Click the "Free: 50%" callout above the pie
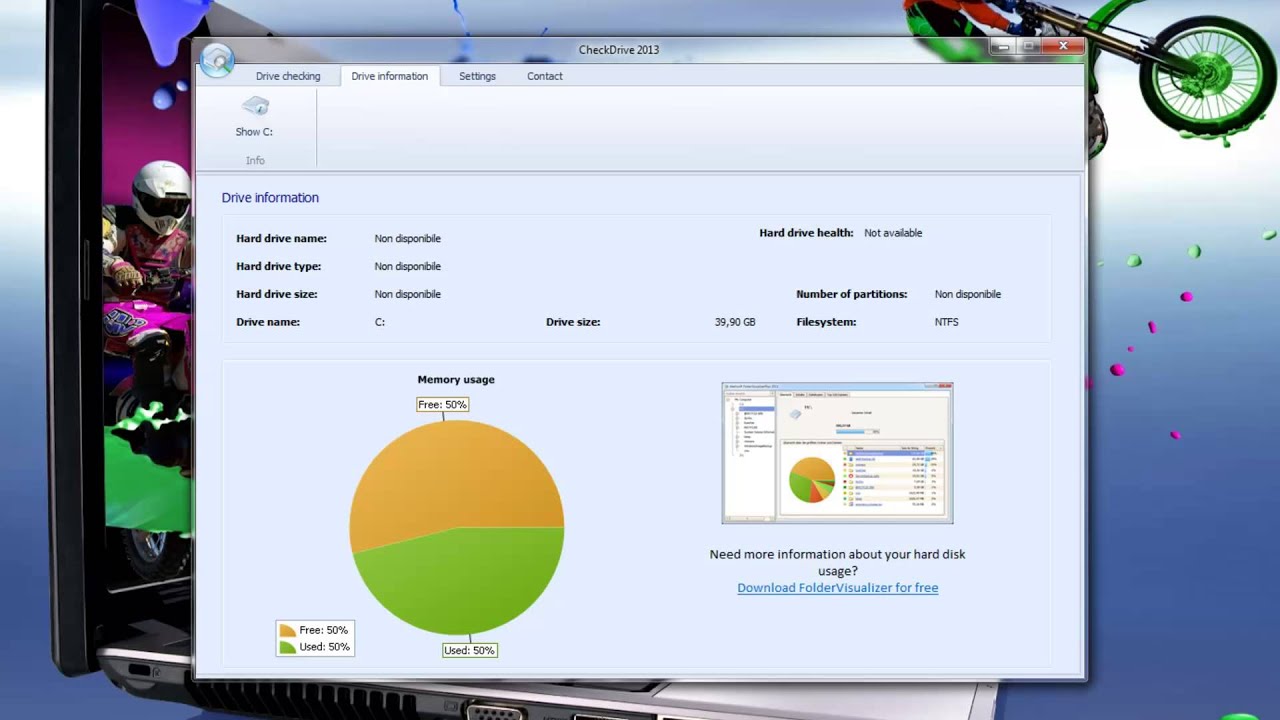 (x=442, y=405)
